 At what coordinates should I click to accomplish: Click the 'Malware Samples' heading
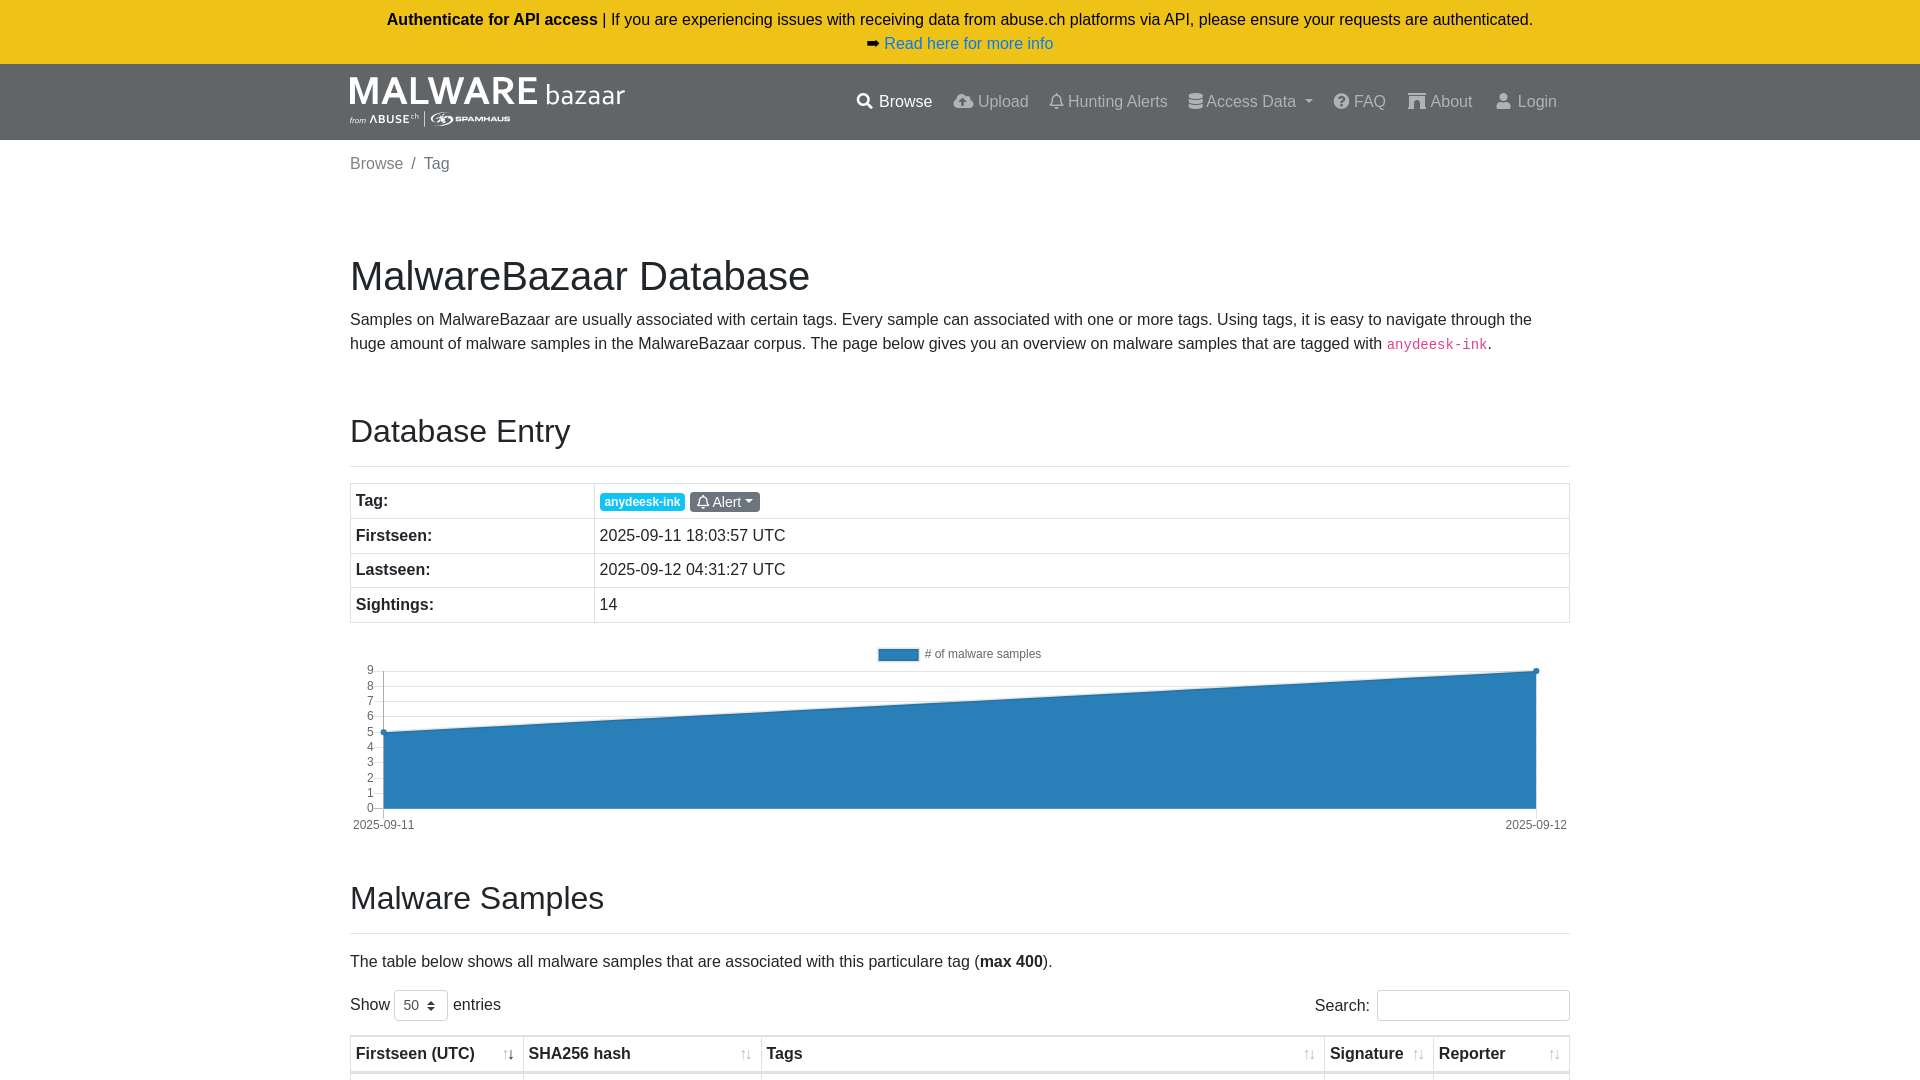(x=477, y=898)
